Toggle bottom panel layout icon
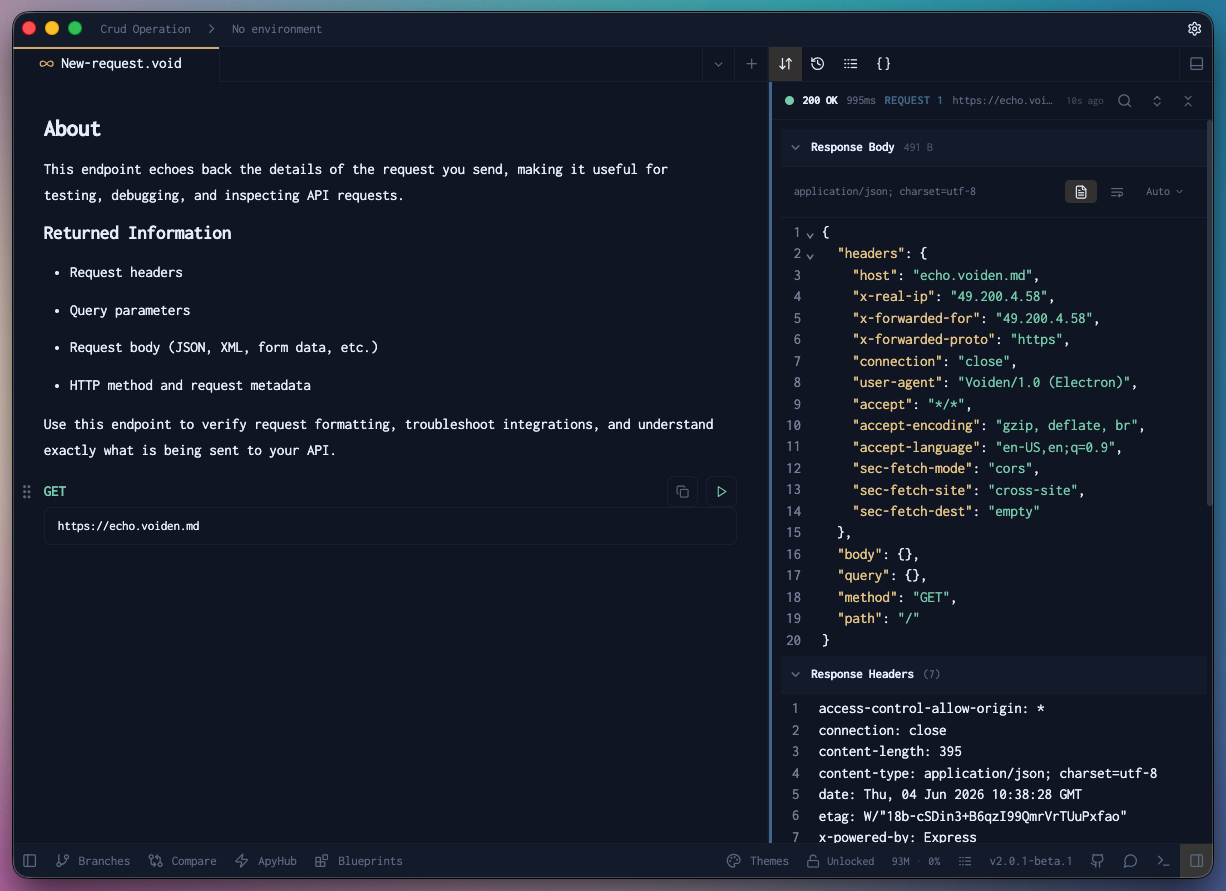 [1196, 64]
